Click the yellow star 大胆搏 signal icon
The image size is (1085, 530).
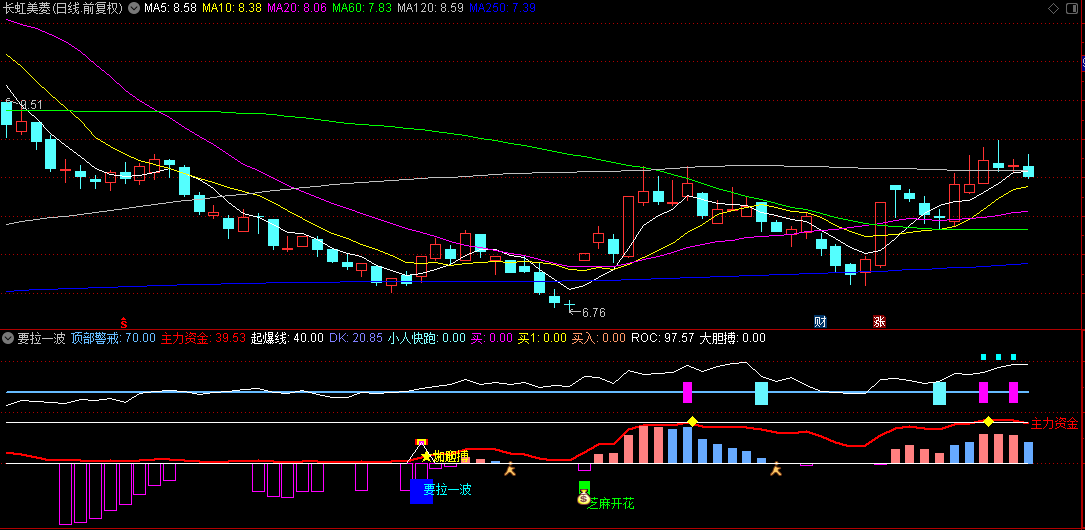(426, 456)
